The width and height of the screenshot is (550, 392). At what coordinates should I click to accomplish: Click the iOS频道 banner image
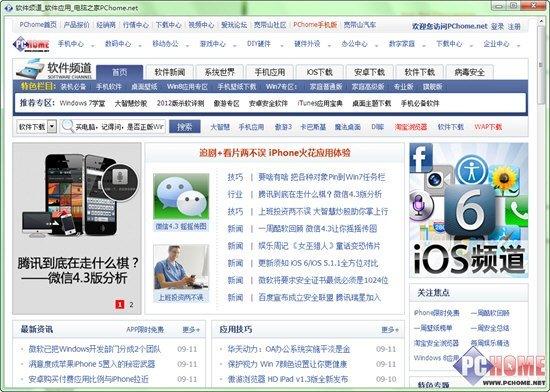(x=469, y=210)
